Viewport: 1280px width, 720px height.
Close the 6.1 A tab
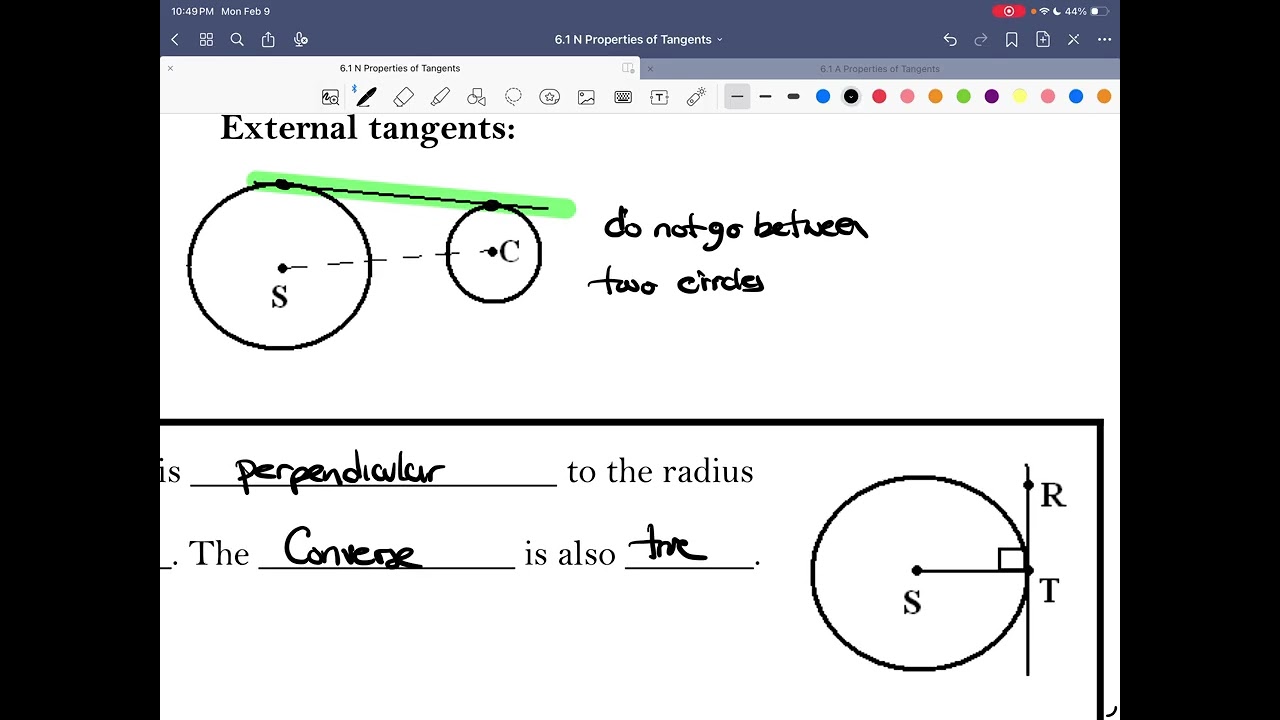[x=650, y=69]
